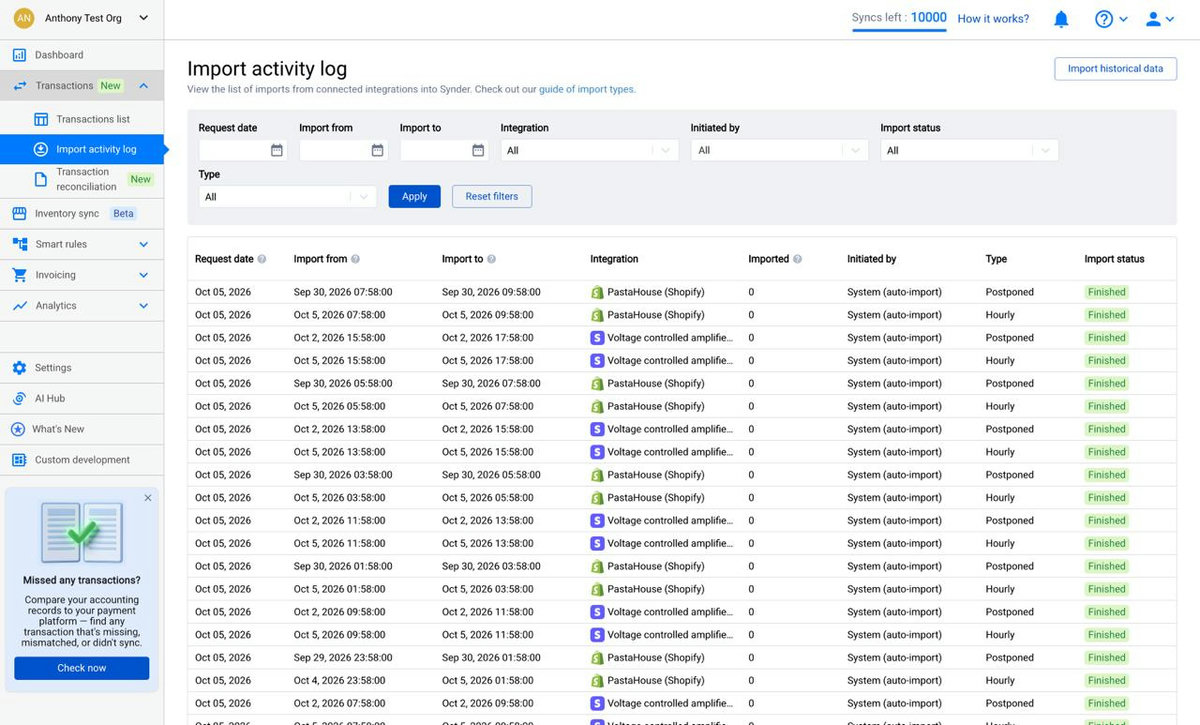Viewport: 1200px width, 725px height.
Task: Open the How it works? link
Action: coord(993,19)
